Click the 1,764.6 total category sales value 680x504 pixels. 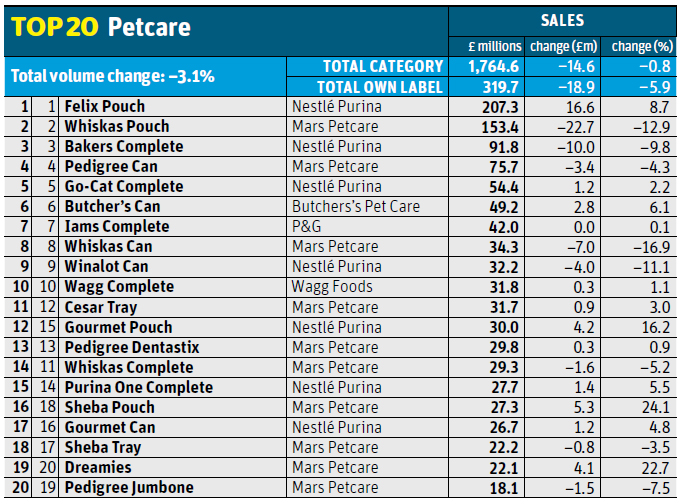496,66
